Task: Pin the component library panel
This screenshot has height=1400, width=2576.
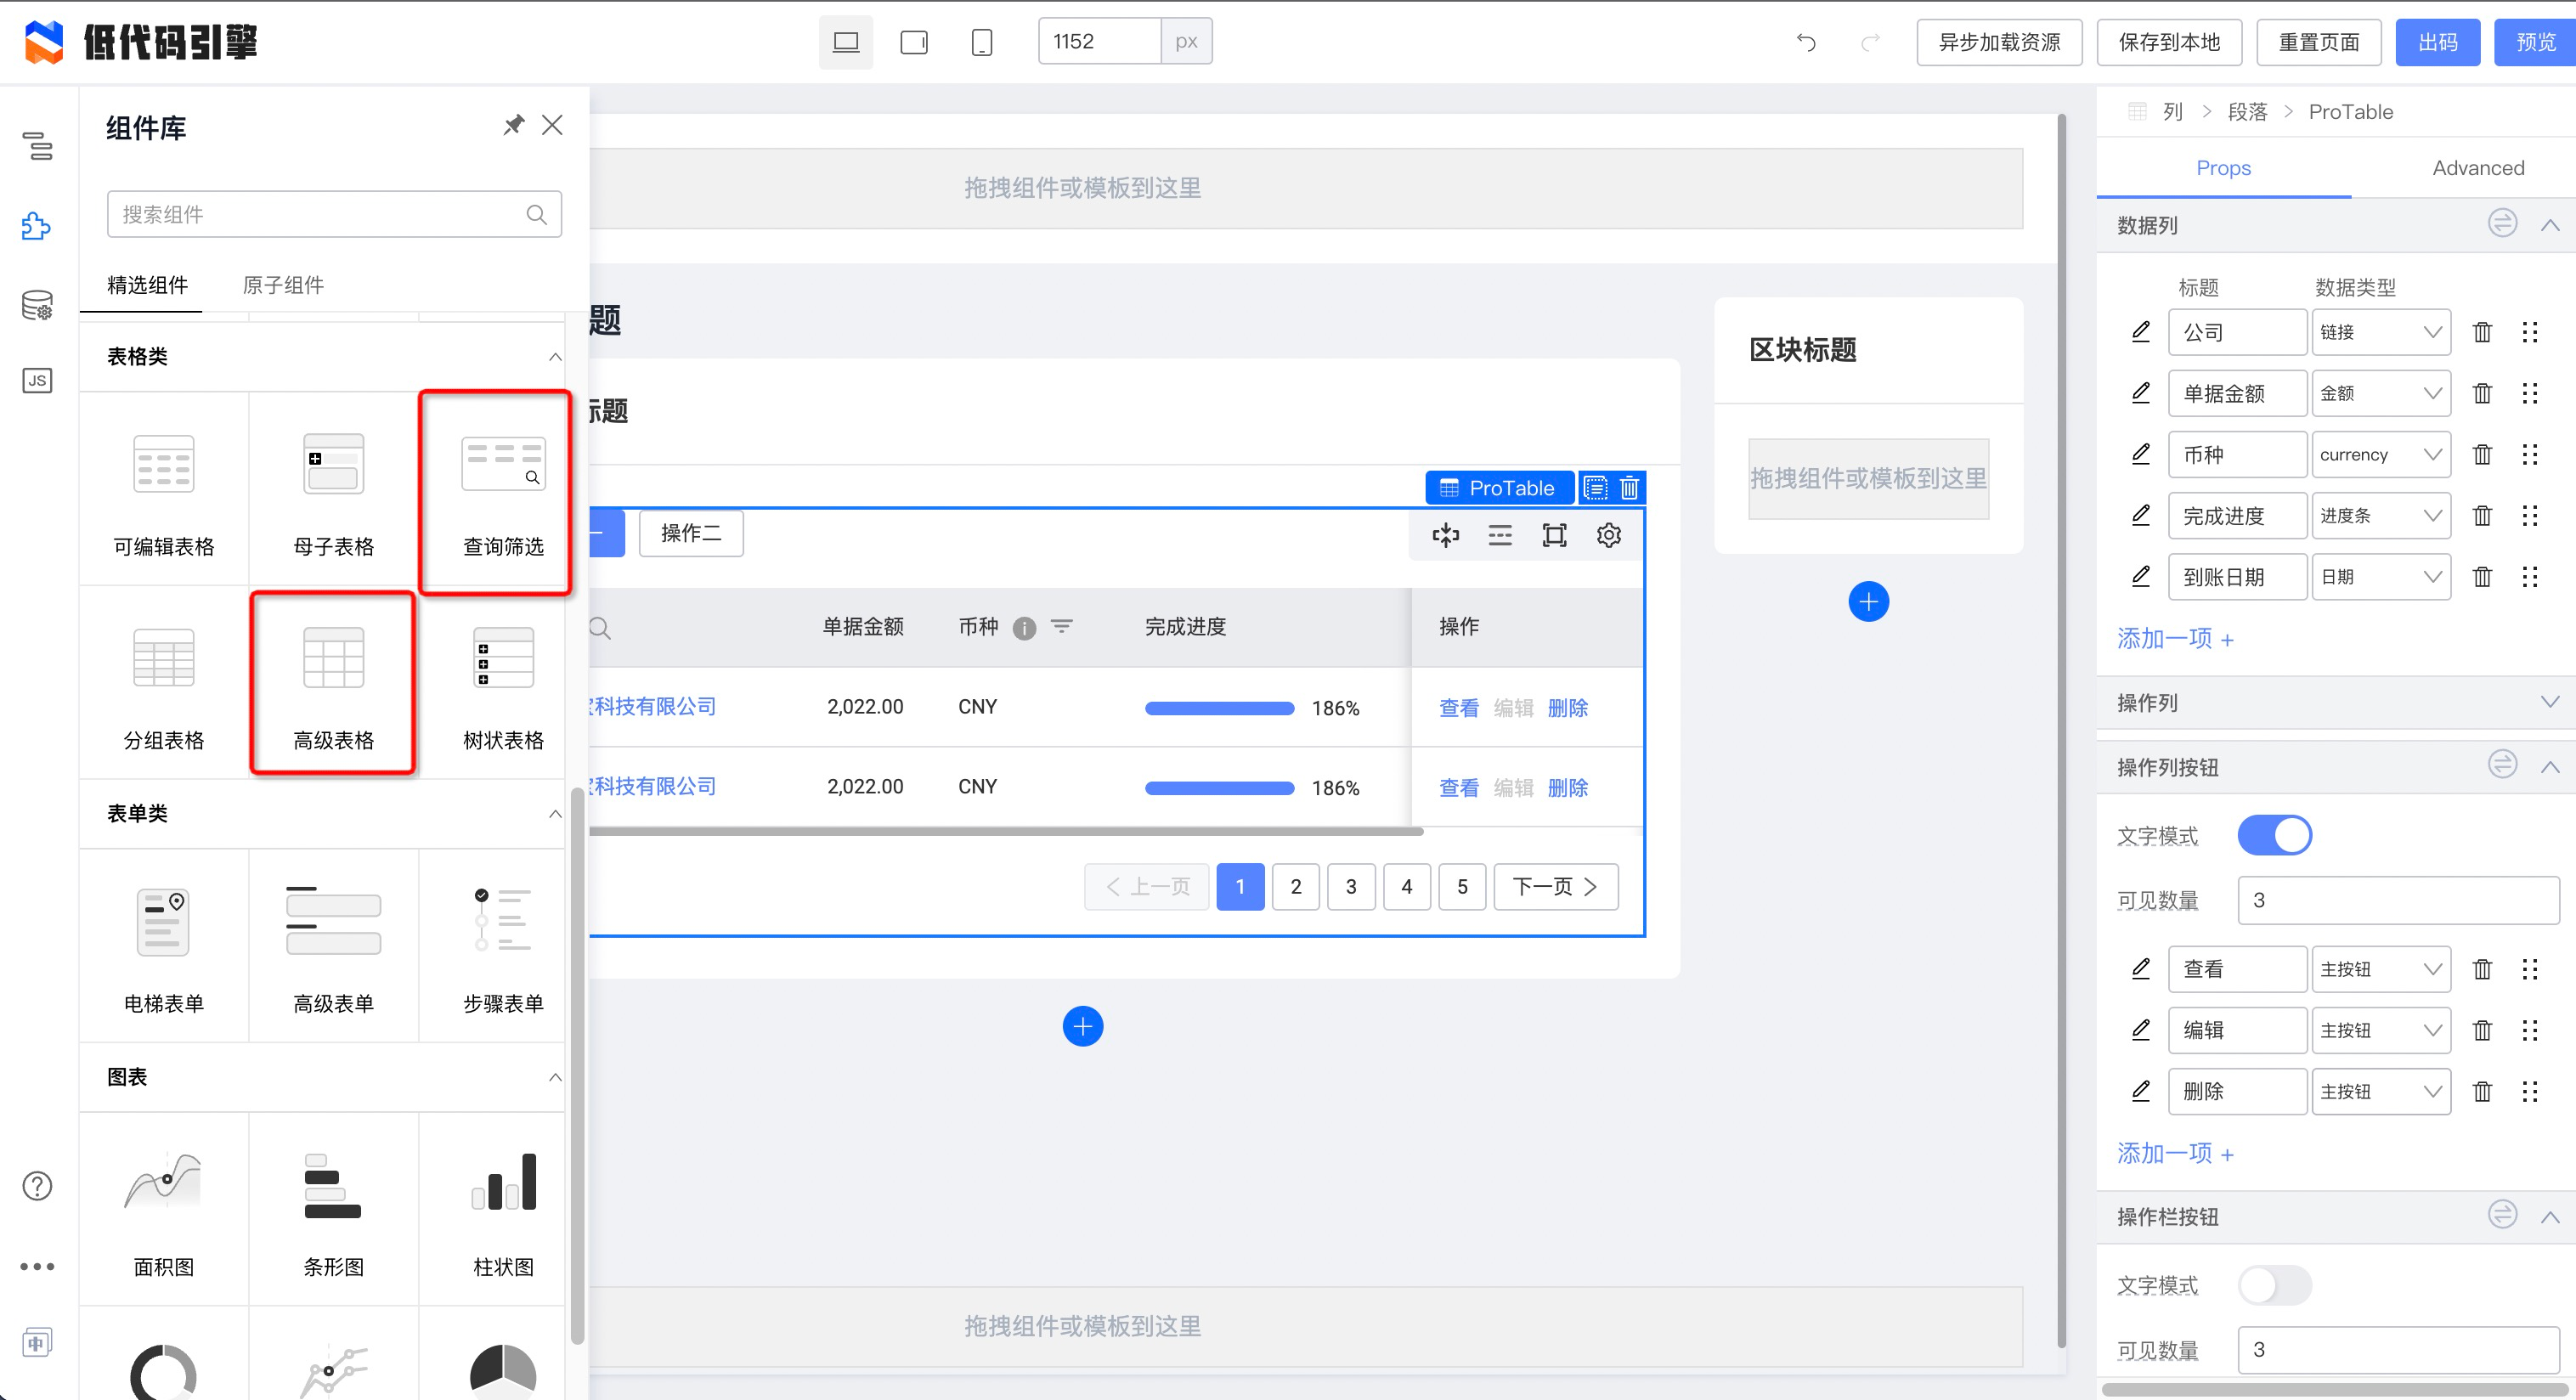Action: pos(513,125)
